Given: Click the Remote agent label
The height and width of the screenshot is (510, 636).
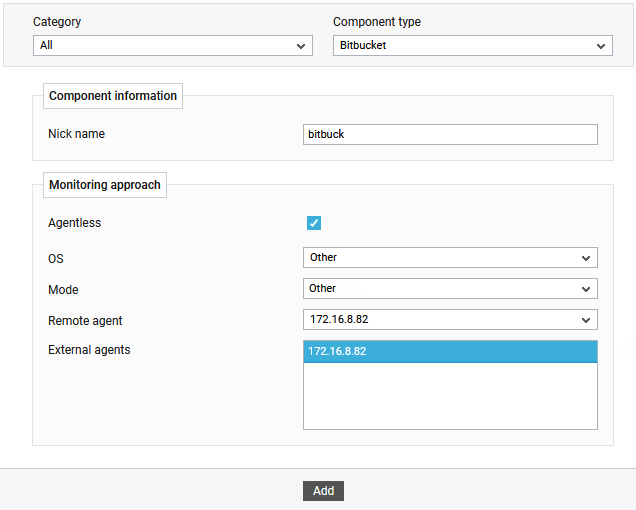Looking at the screenshot, I should (x=85, y=321).
